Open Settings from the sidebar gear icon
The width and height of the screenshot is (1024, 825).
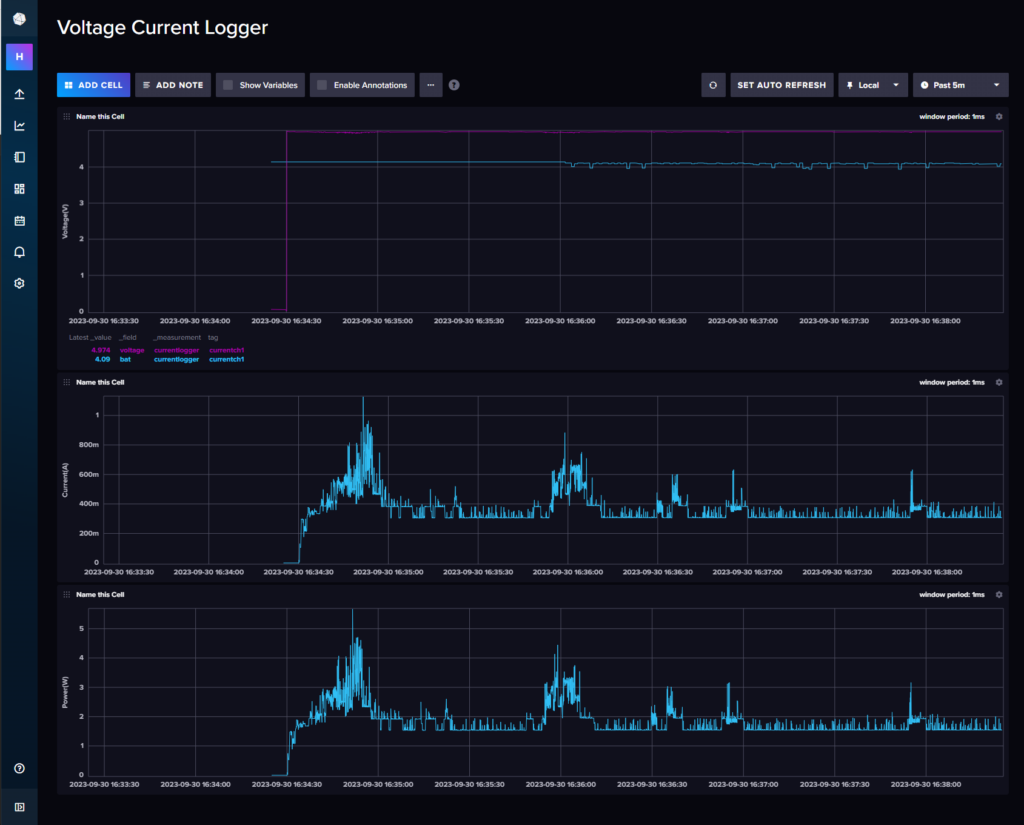[x=18, y=283]
